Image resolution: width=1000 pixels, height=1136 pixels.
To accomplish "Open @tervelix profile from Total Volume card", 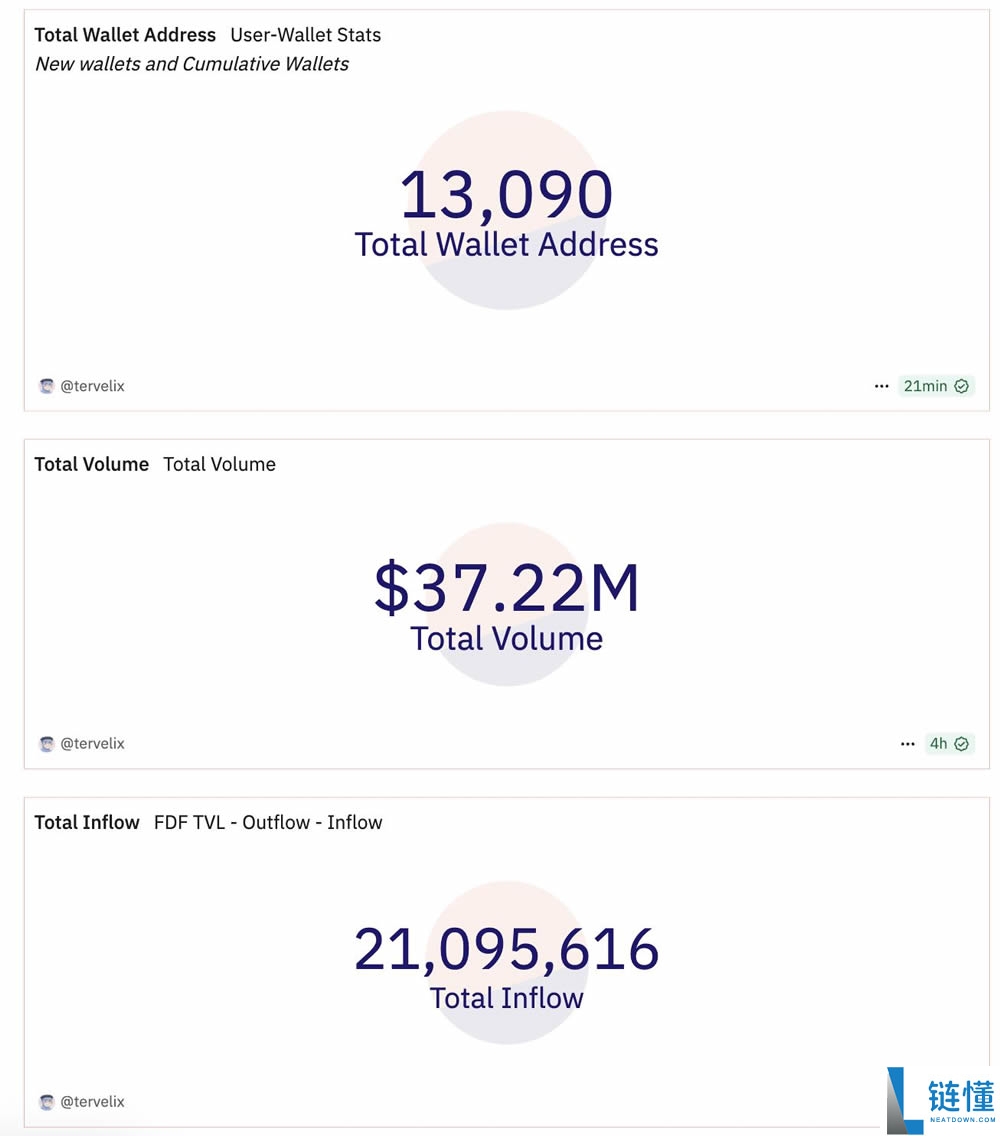I will tap(93, 744).
